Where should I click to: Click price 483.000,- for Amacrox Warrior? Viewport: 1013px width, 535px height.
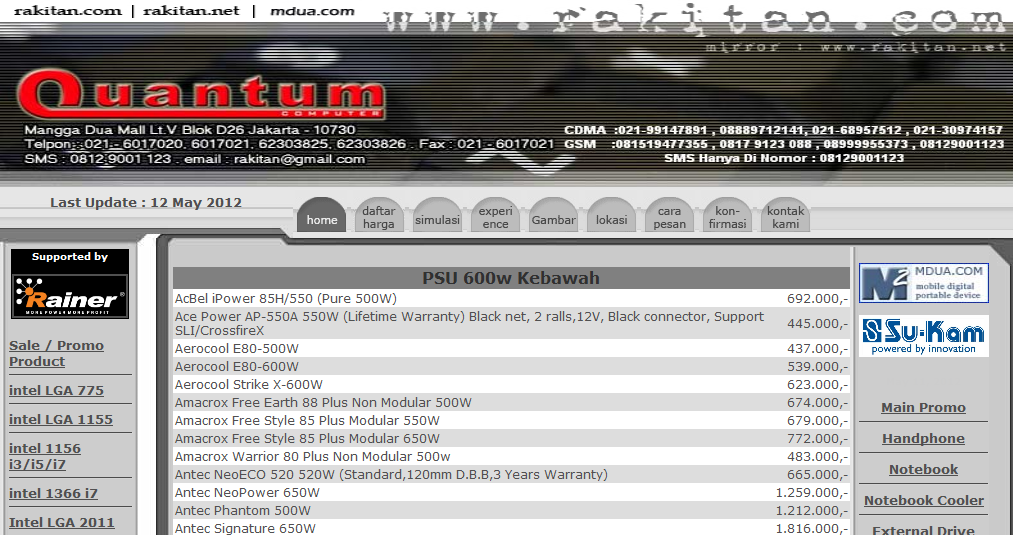(817, 456)
